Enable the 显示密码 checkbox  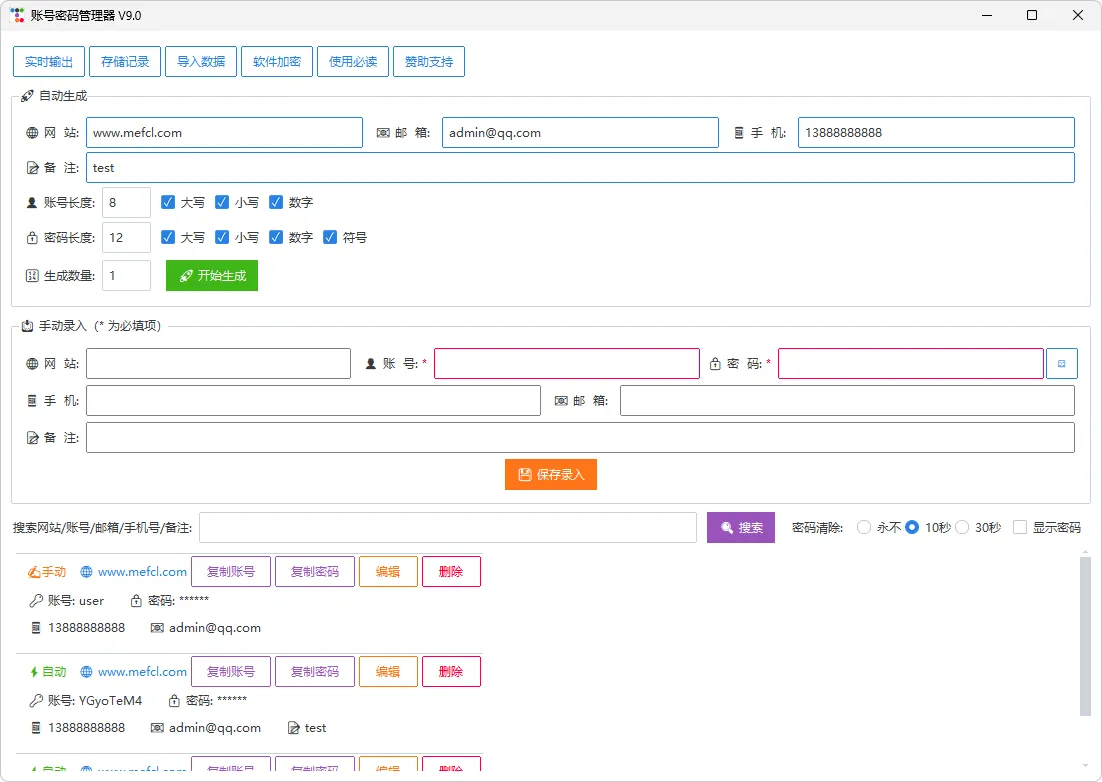click(1020, 528)
